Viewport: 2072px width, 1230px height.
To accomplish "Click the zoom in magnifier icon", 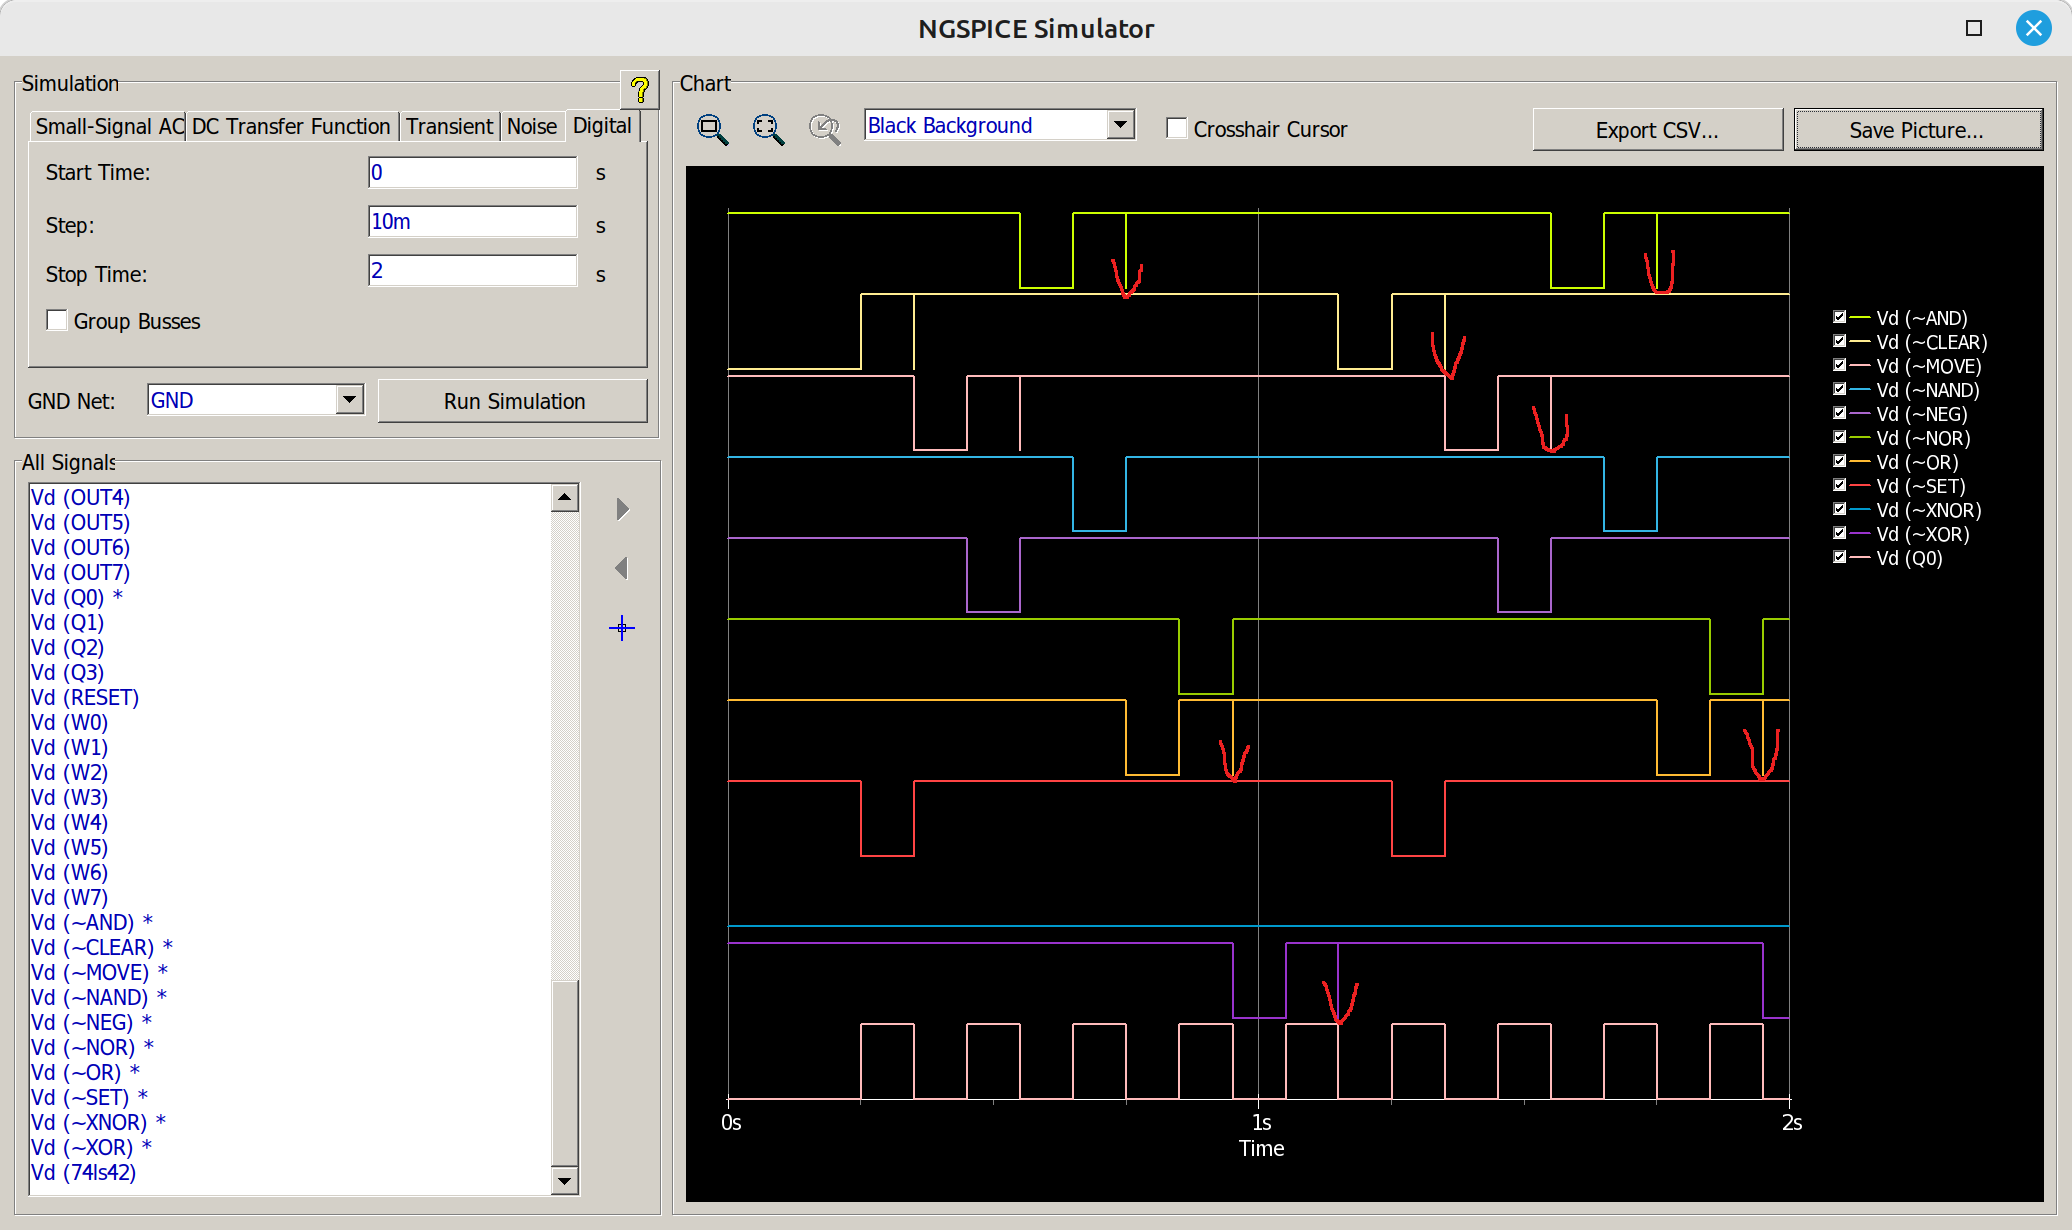I will (712, 129).
